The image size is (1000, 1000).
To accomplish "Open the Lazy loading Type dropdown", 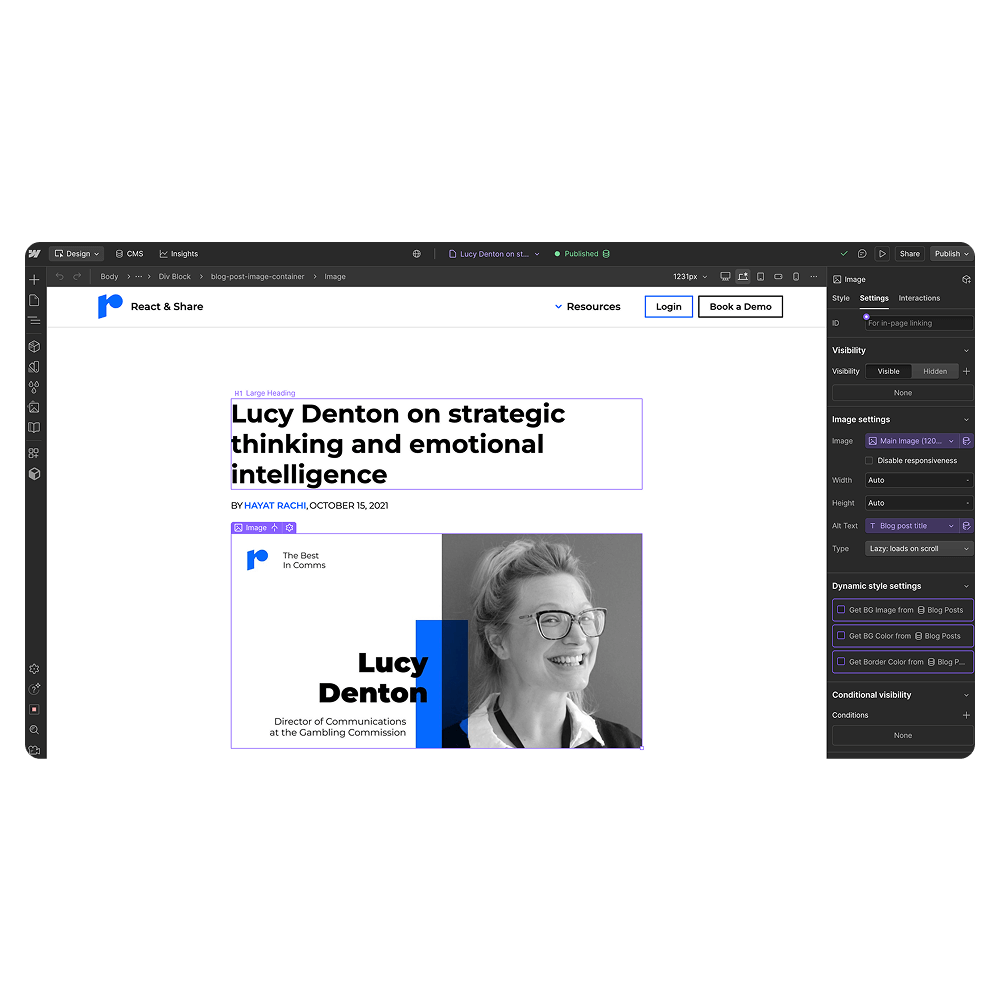I will click(x=918, y=548).
